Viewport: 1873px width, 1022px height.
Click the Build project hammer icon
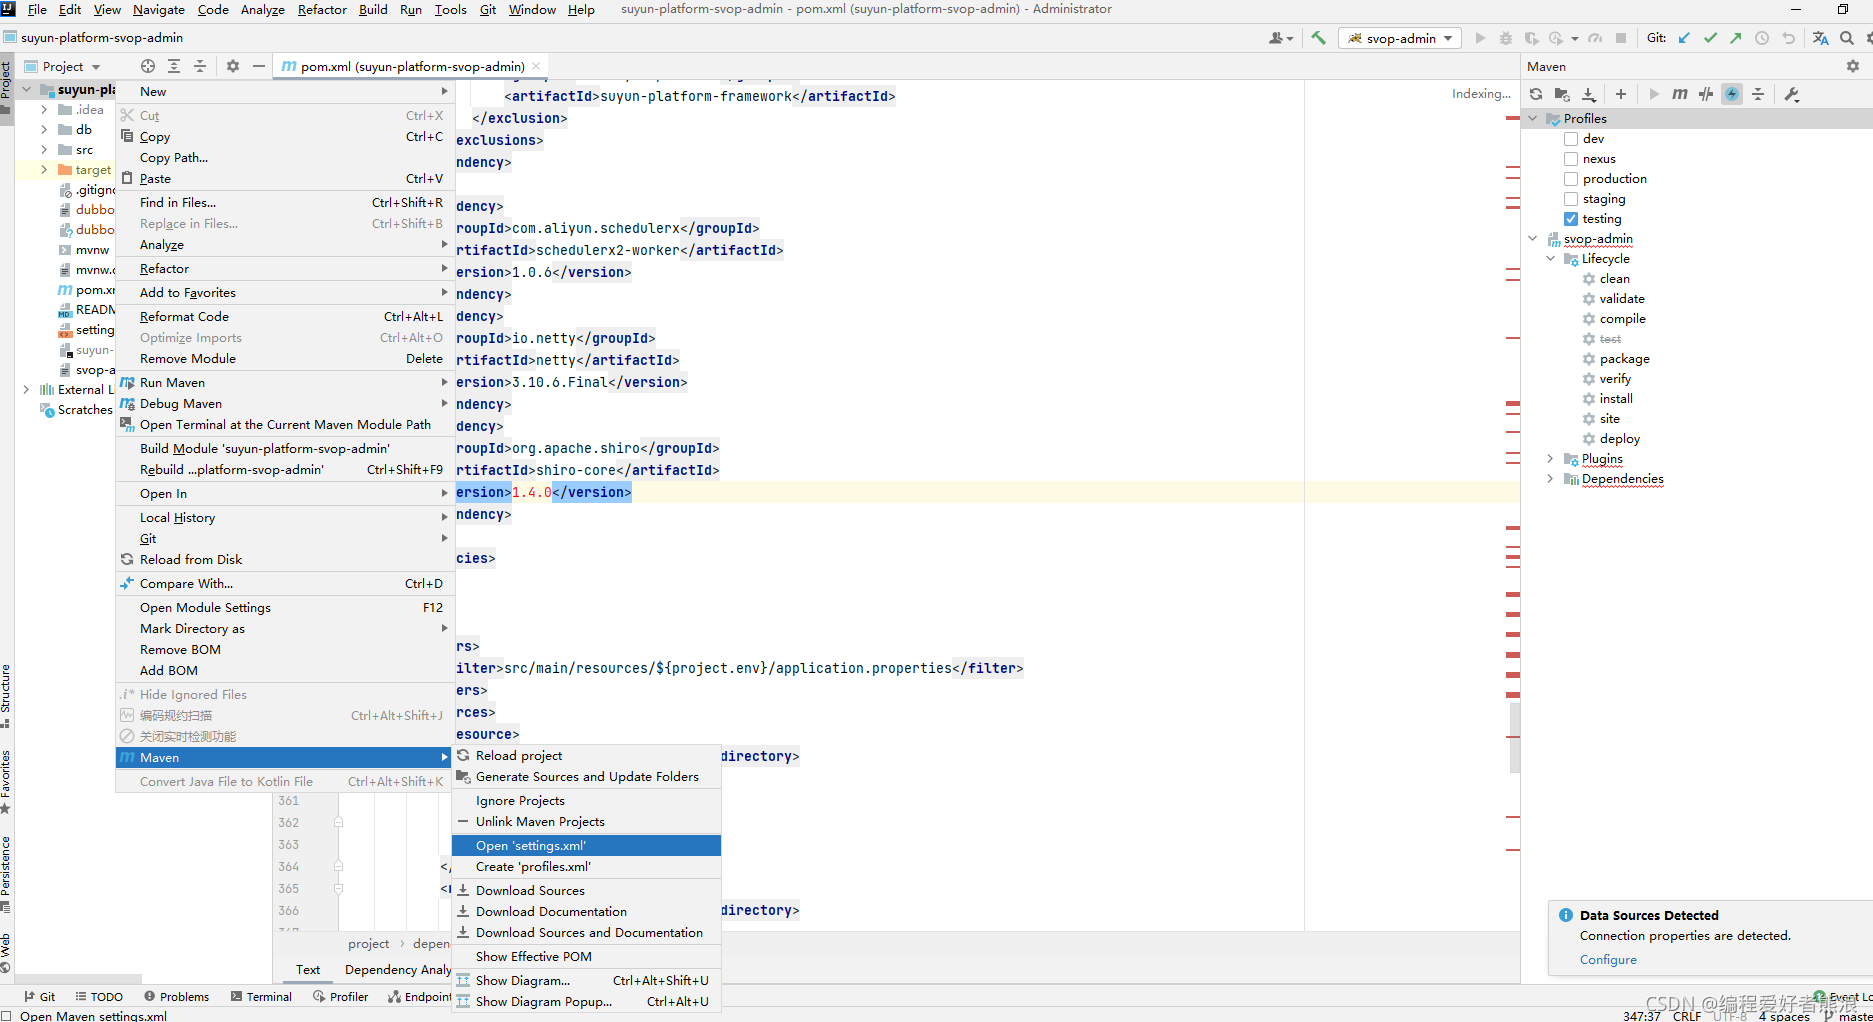point(1318,38)
